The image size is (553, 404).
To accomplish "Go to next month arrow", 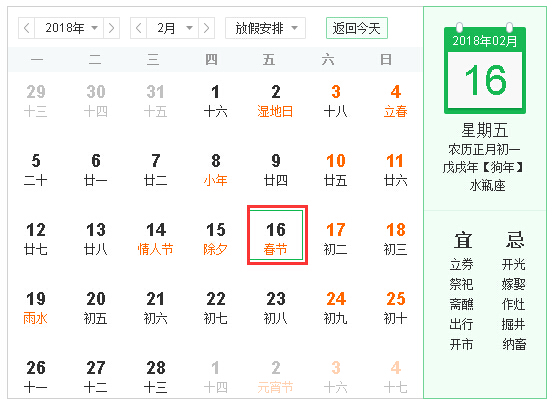I will (x=207, y=28).
